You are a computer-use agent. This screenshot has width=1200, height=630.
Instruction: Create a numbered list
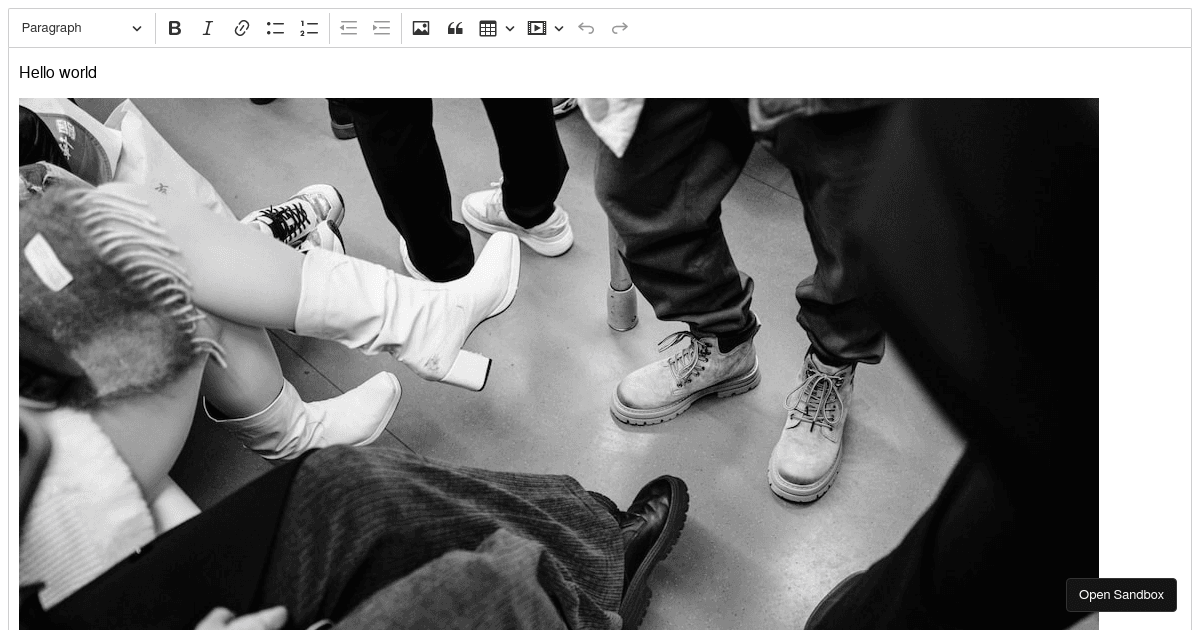point(309,28)
